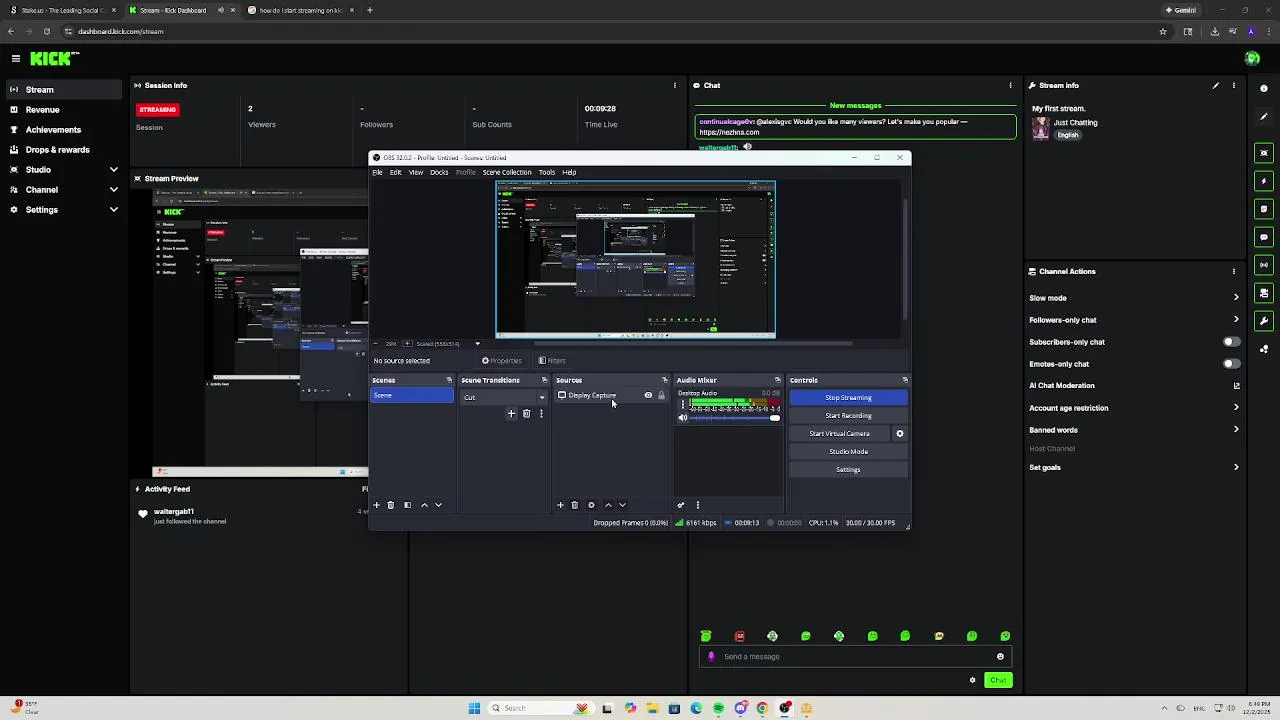The height and width of the screenshot is (720, 1280).
Task: Open virtual camera settings gear
Action: [899, 434]
